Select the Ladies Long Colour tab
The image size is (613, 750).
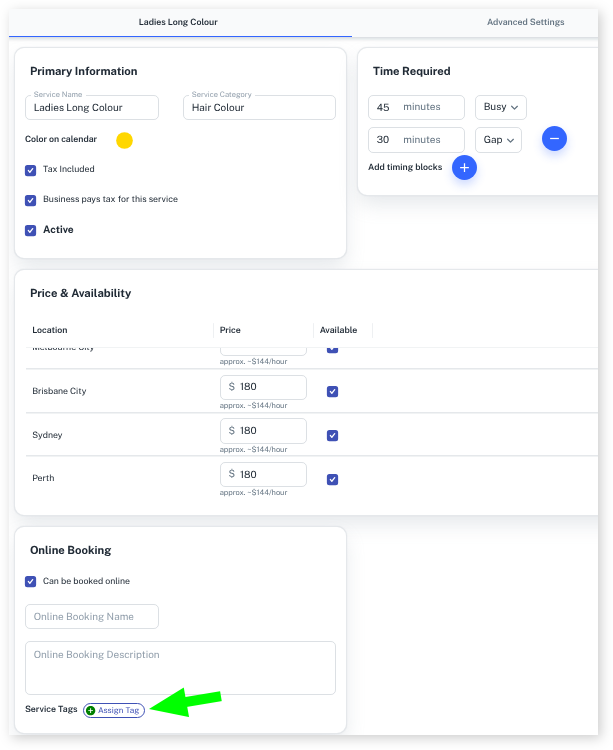click(178, 22)
